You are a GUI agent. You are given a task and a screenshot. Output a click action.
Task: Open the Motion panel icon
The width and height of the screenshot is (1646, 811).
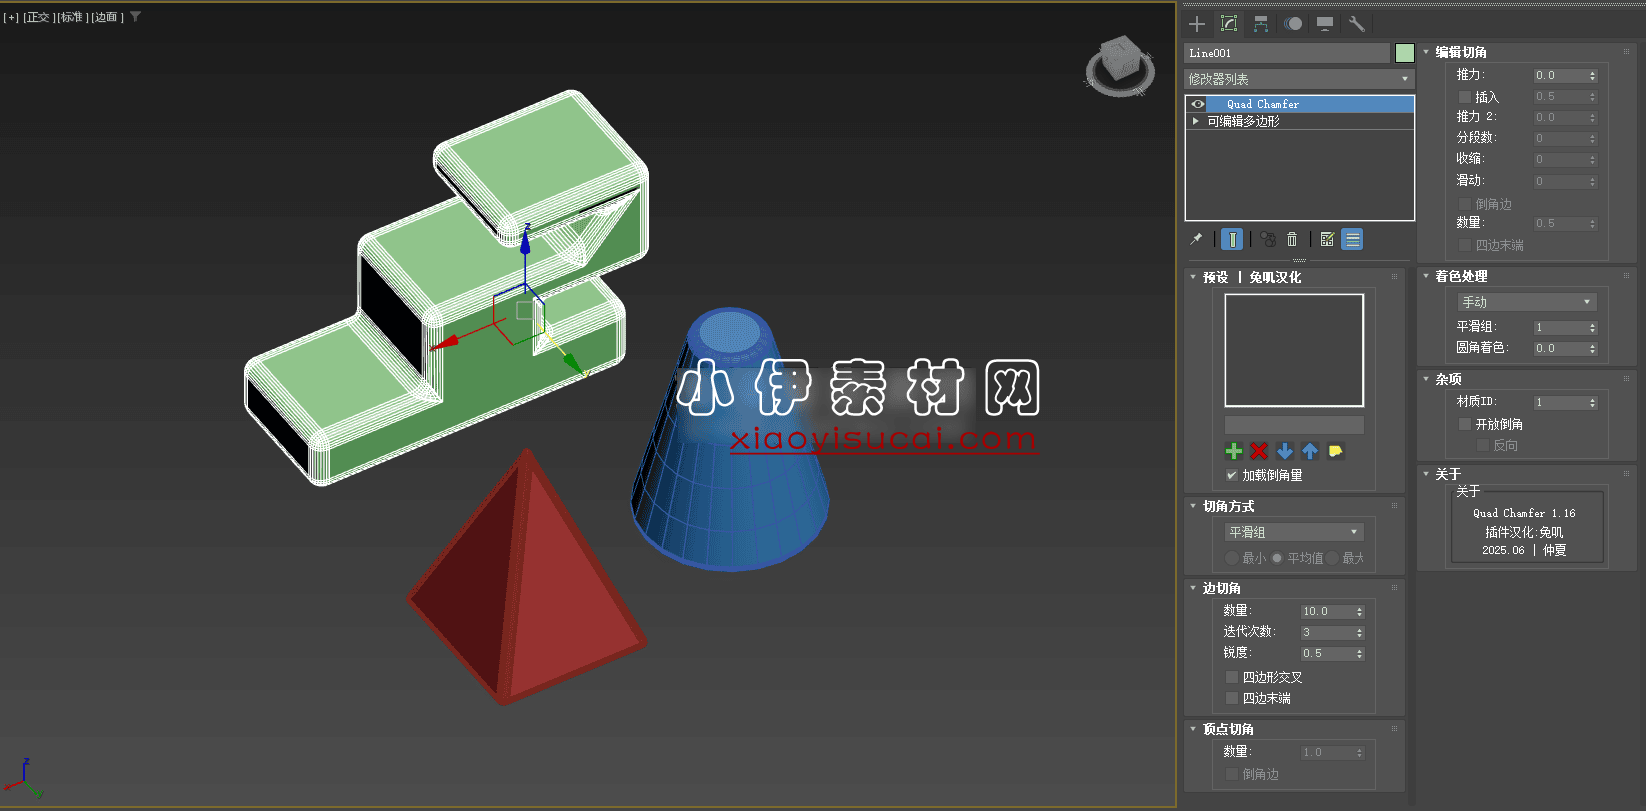click(x=1293, y=24)
